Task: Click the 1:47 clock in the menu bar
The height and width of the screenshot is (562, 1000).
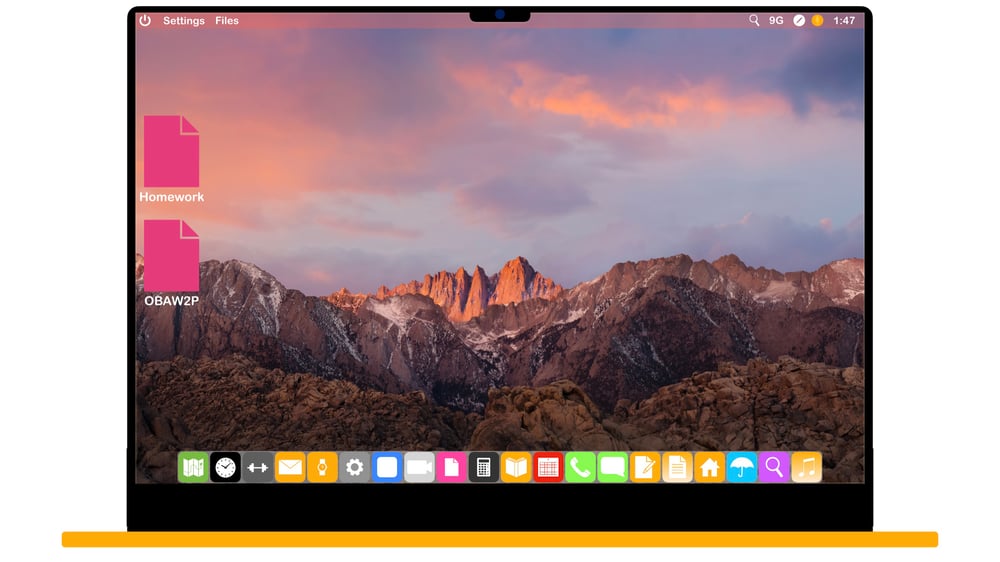Action: (x=844, y=20)
